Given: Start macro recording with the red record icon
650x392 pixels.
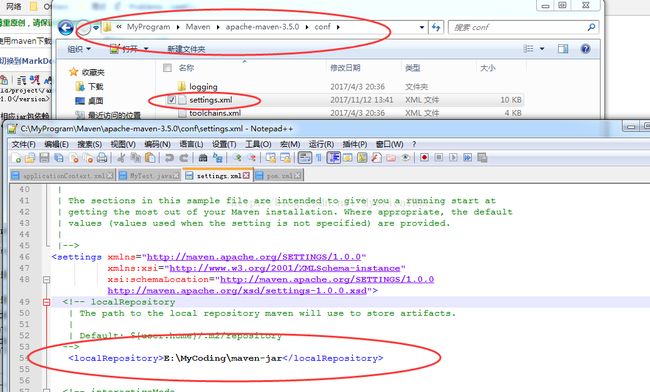Looking at the screenshot, I should click(424, 157).
